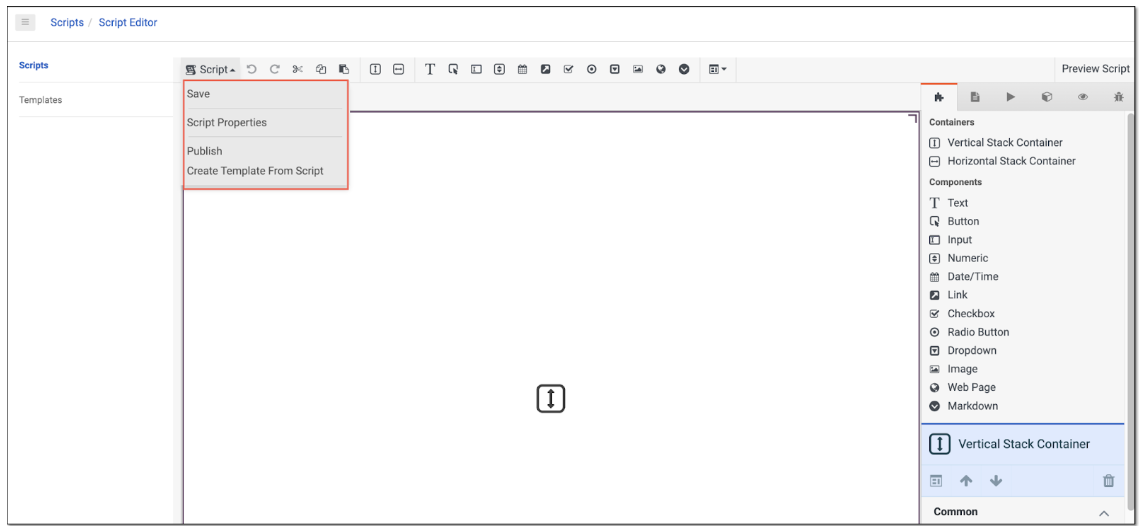1142x526 pixels.
Task: Insert Dropdown component from toolbar
Action: coord(615,69)
